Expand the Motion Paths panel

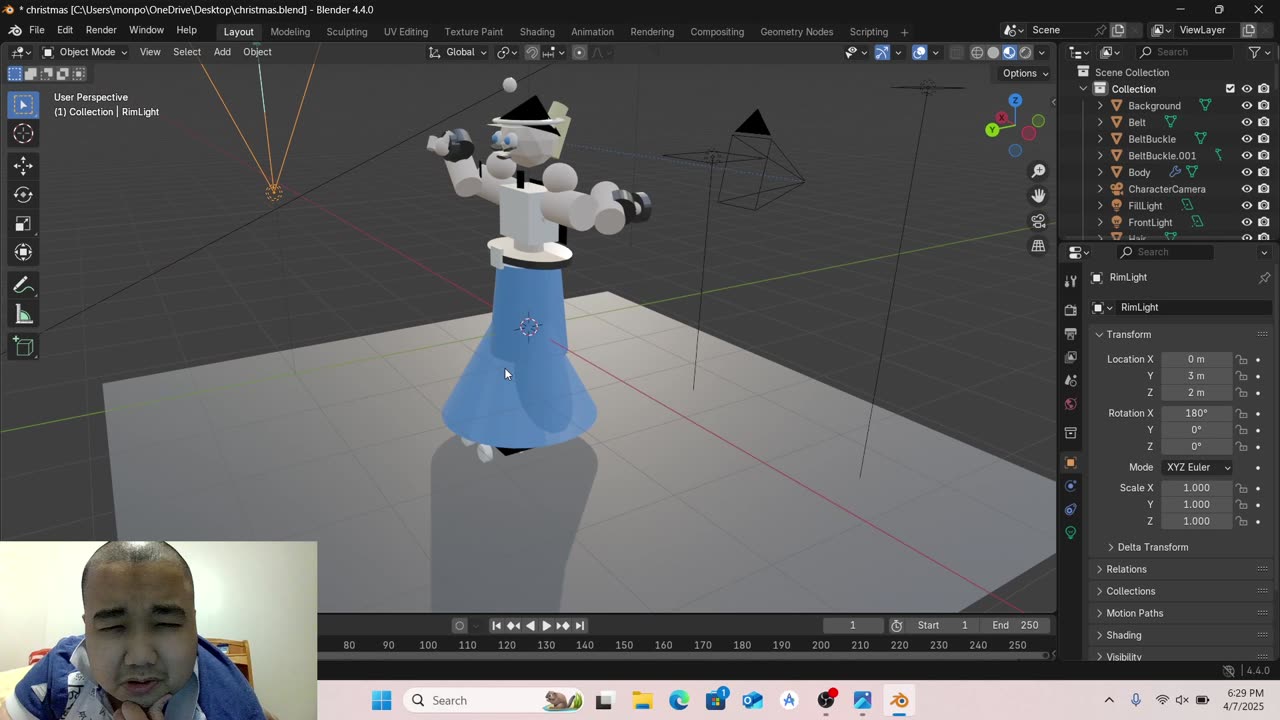tap(1134, 613)
